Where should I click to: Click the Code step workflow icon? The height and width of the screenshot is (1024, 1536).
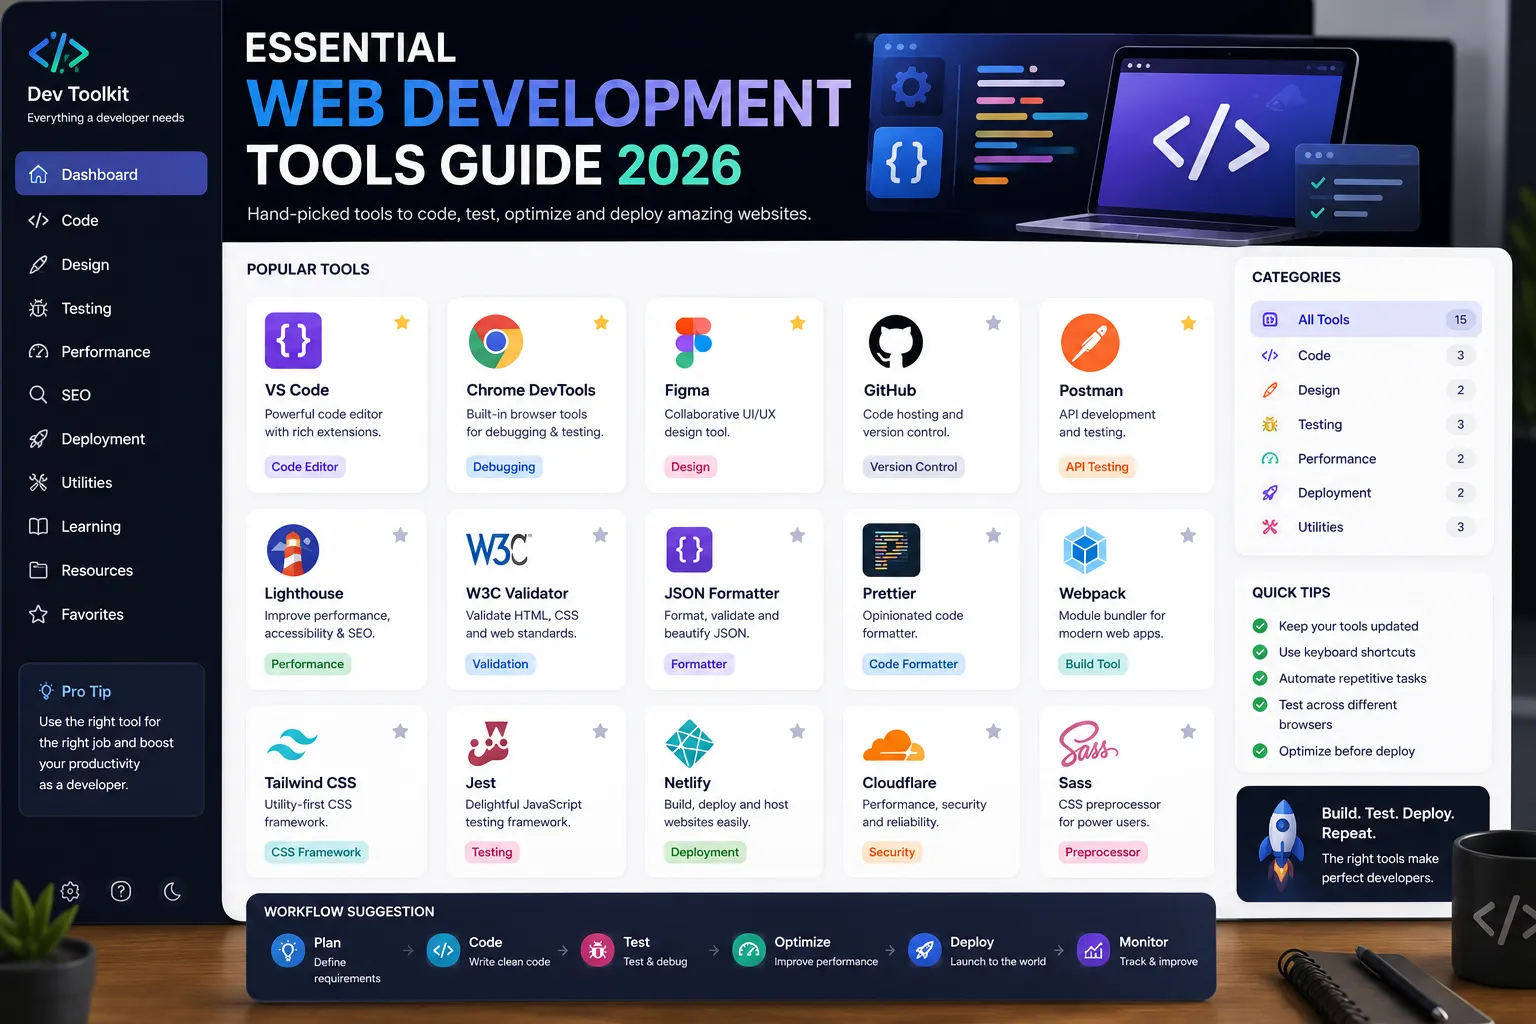pyautogui.click(x=443, y=950)
